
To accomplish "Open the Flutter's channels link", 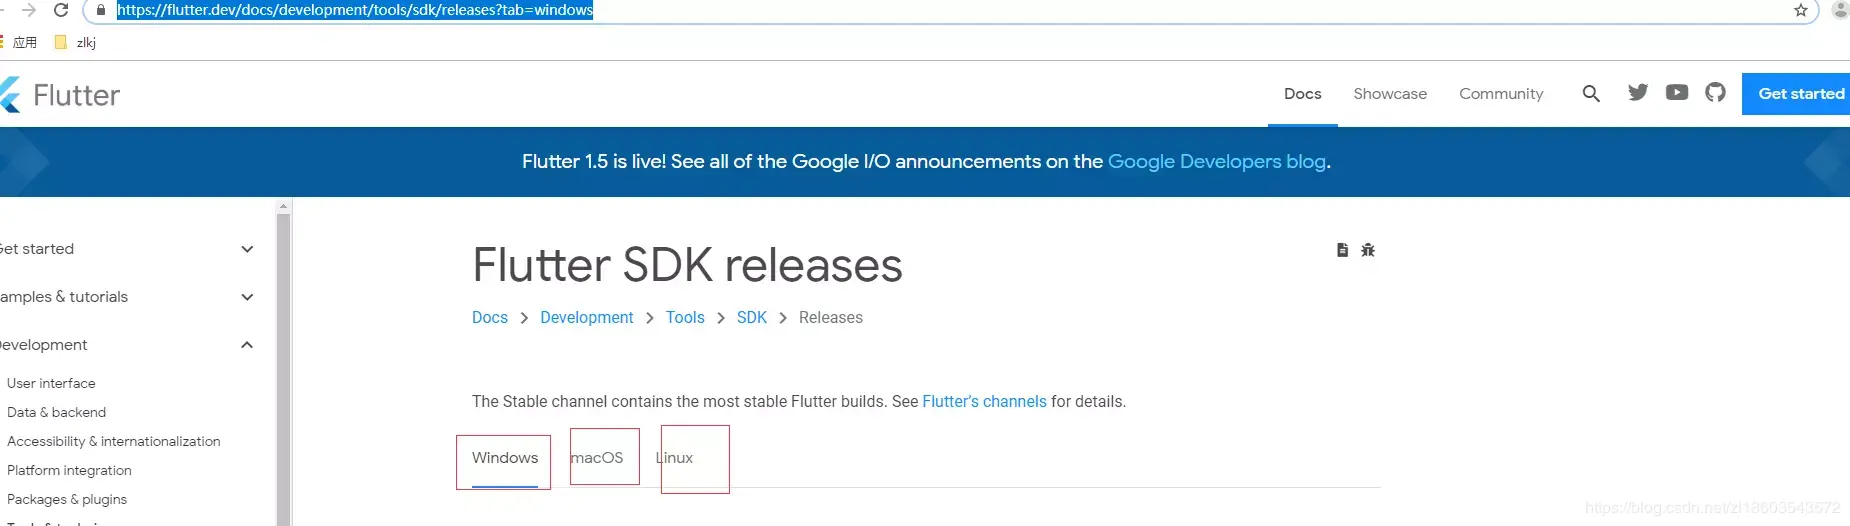I will pos(984,402).
